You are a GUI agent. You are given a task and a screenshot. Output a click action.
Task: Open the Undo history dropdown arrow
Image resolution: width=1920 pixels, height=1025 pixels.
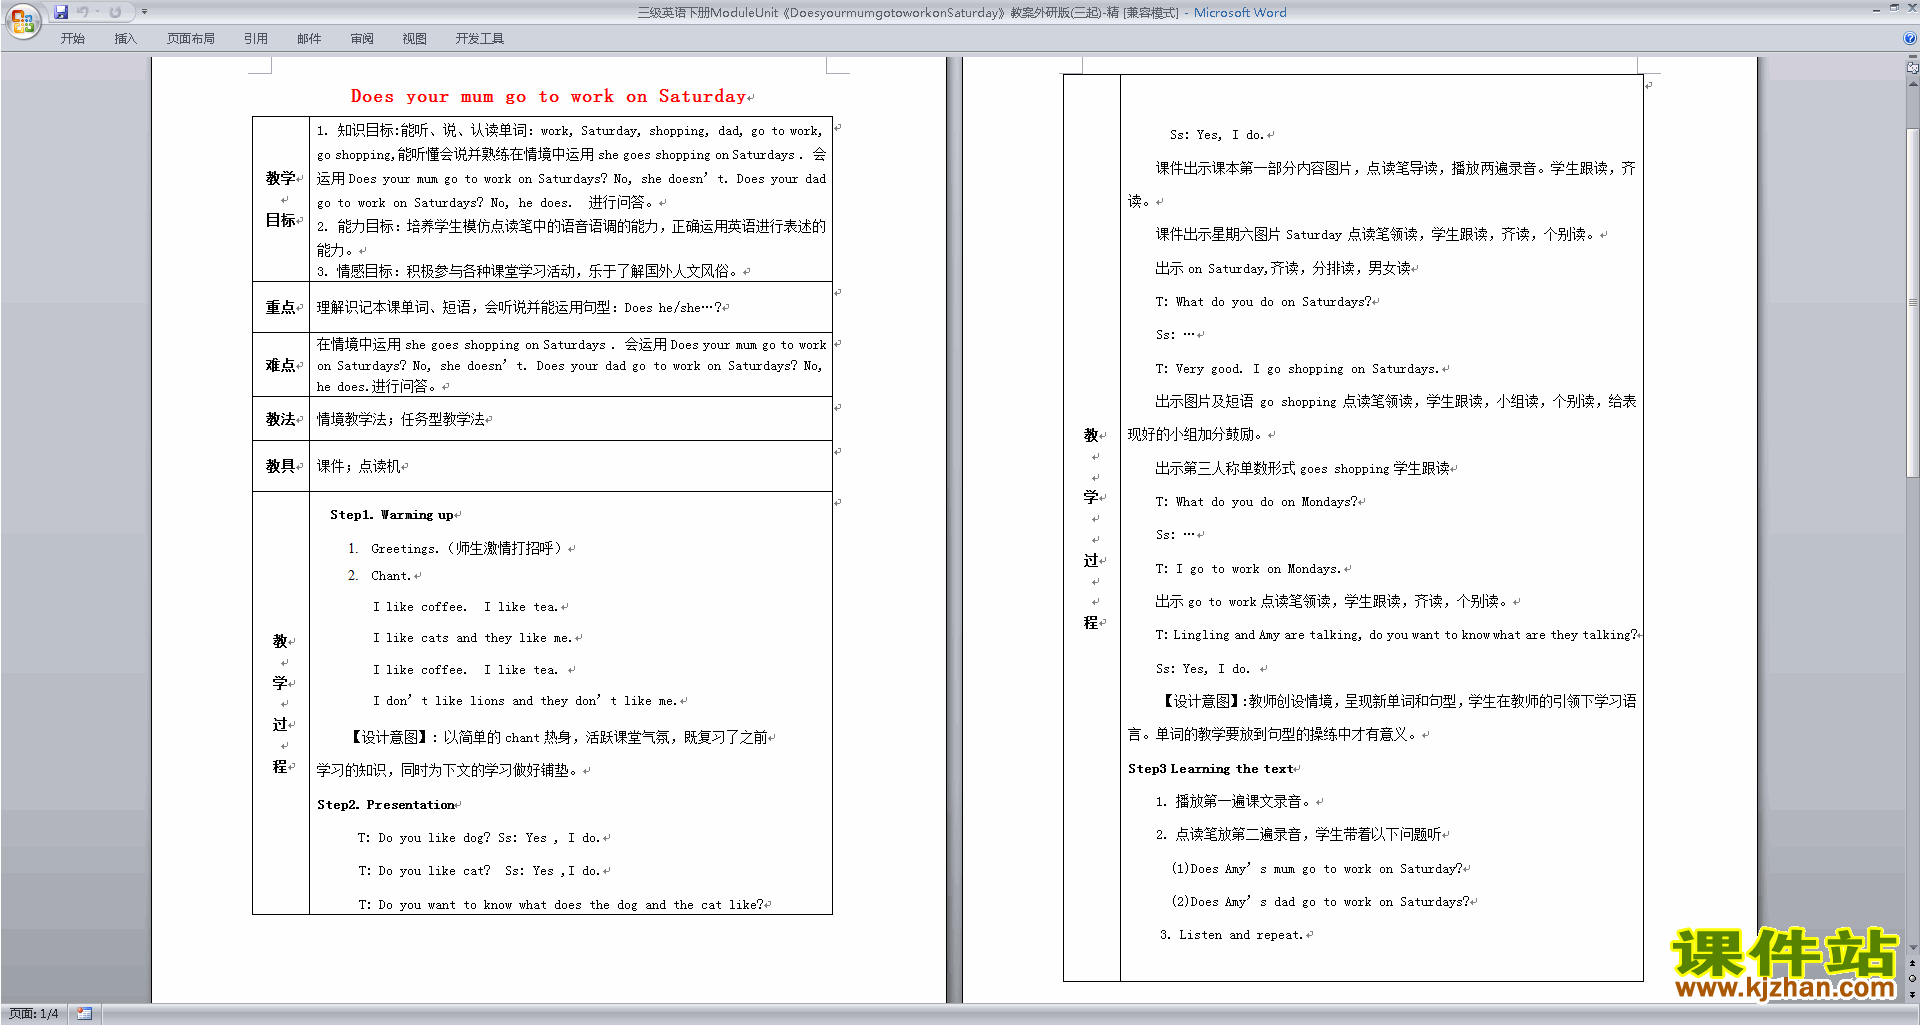pos(97,12)
